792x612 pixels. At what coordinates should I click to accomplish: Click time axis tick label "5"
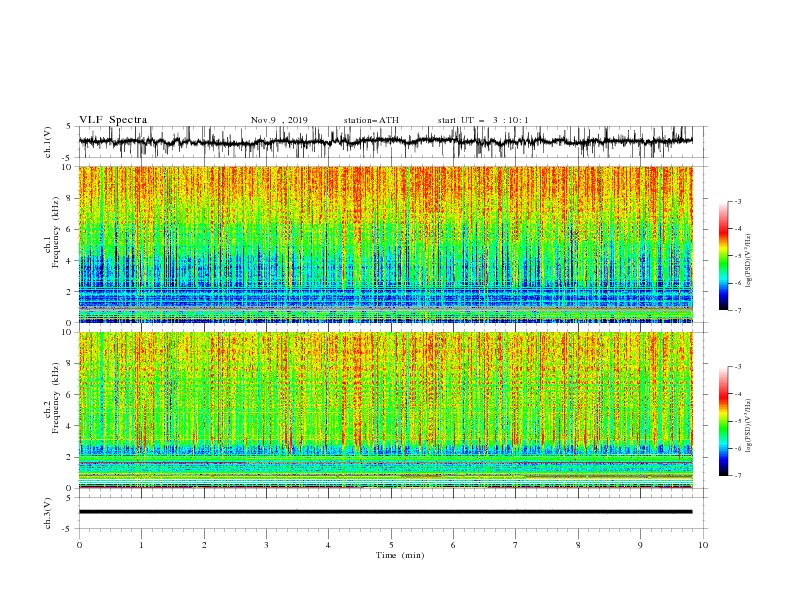tap(391, 545)
